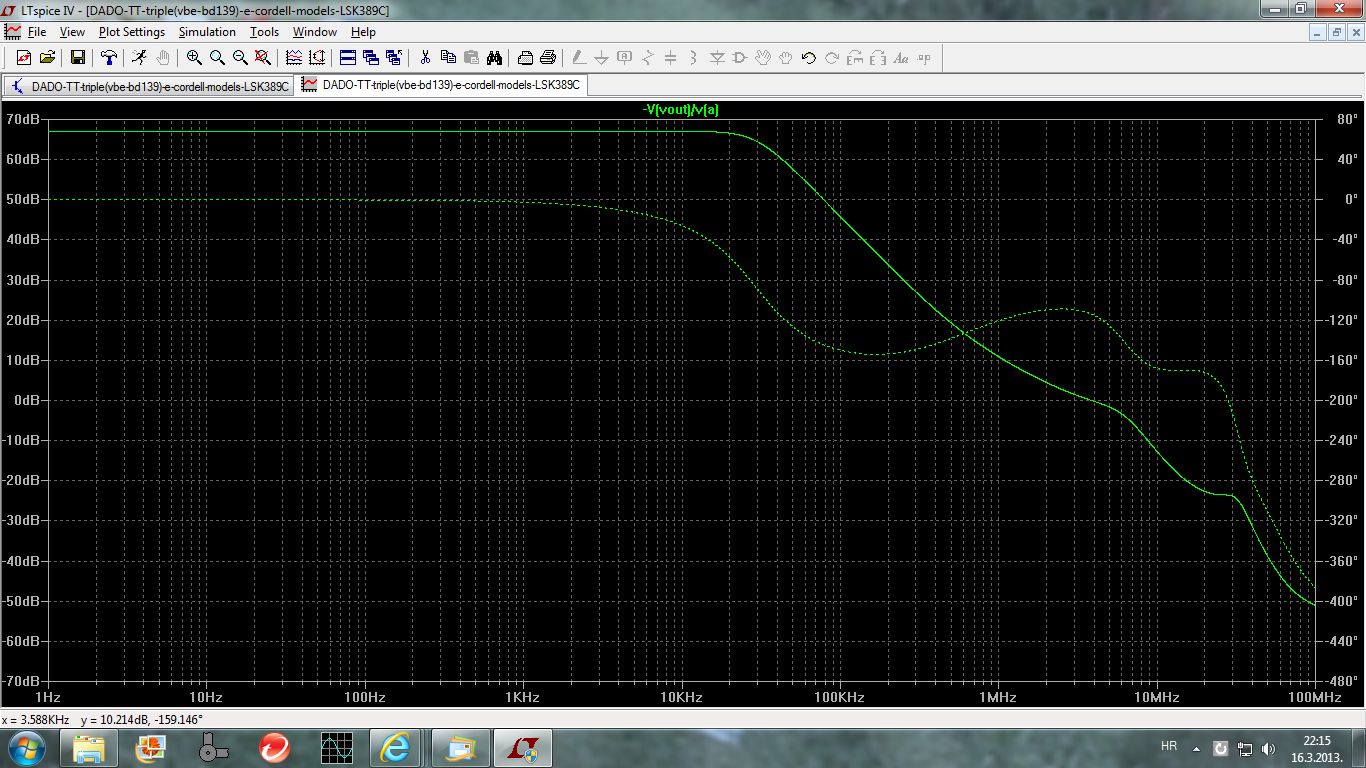The width and height of the screenshot is (1366, 768).
Task: Click the Print printer icon
Action: click(548, 58)
